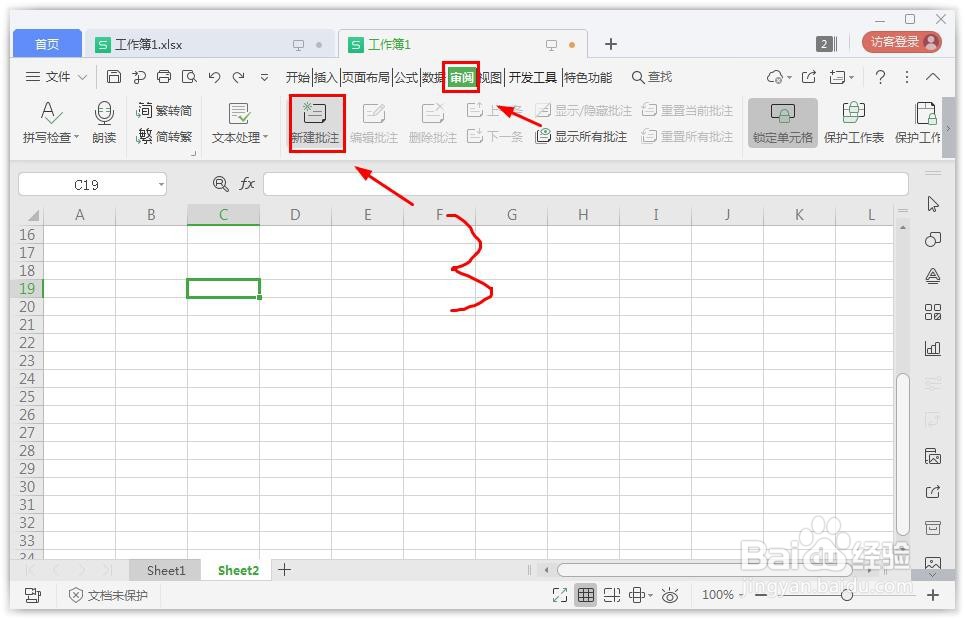Click the Print icon in the quick toolbar
Viewport: 965px width, 619px height.
click(164, 77)
